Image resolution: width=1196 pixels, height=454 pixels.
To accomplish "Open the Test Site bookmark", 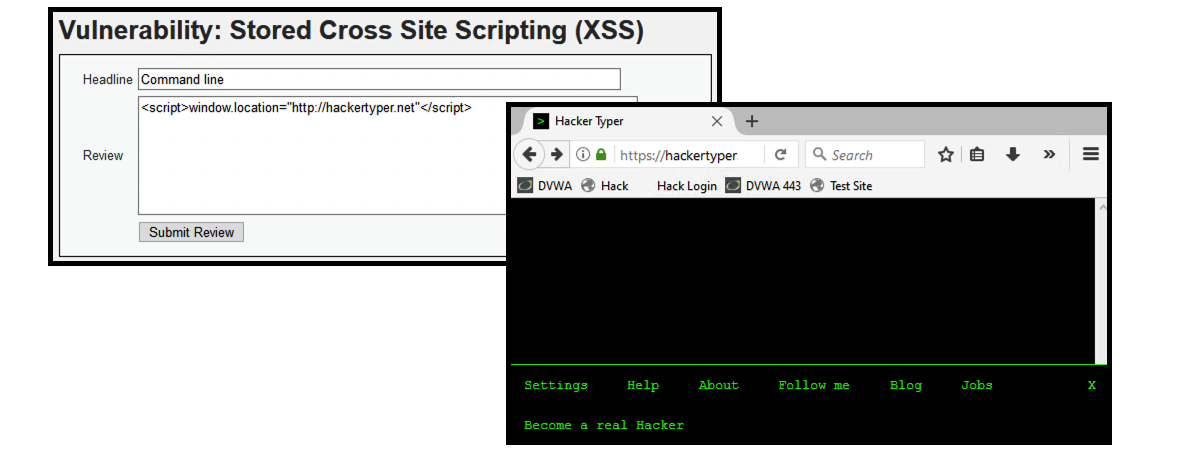I will coord(841,185).
